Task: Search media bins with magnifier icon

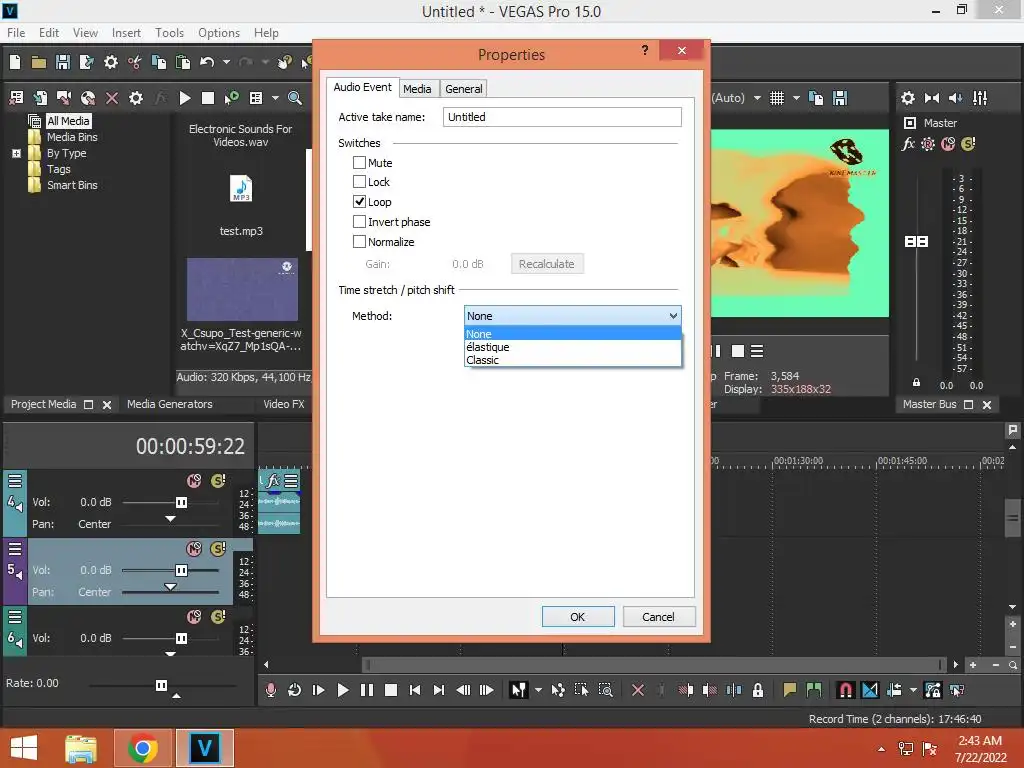Action: (x=295, y=98)
